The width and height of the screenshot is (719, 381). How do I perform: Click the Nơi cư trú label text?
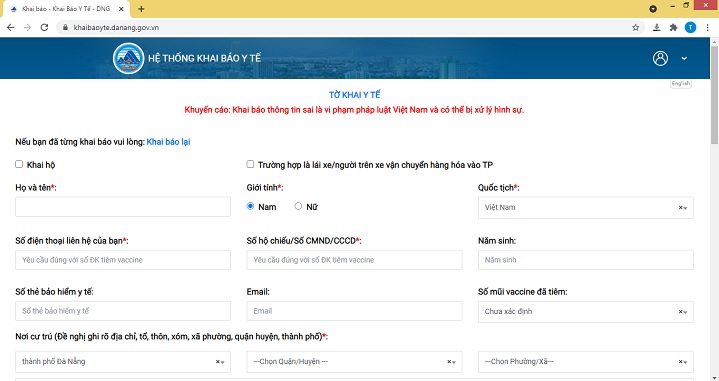[171, 337]
